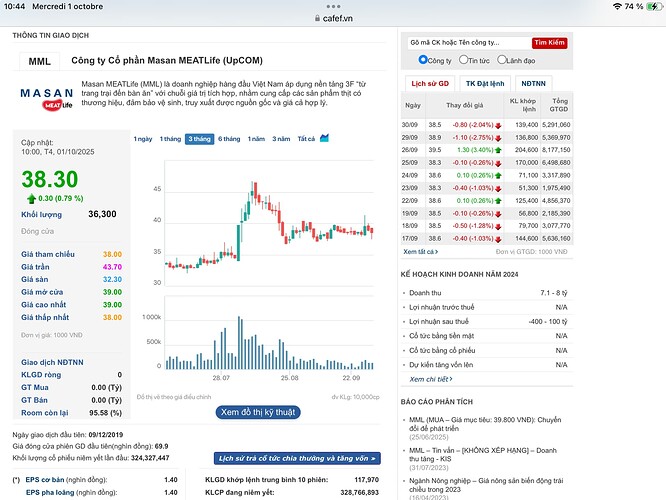Click the 5,291,060 total value cell

(x=556, y=125)
